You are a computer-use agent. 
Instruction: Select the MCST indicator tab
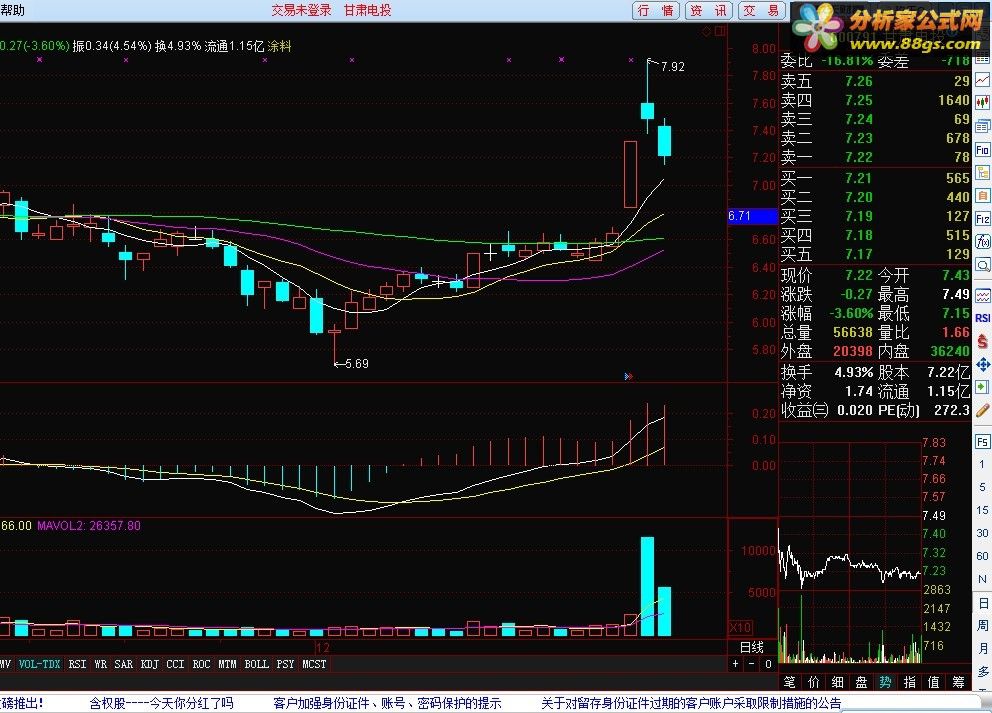[314, 664]
